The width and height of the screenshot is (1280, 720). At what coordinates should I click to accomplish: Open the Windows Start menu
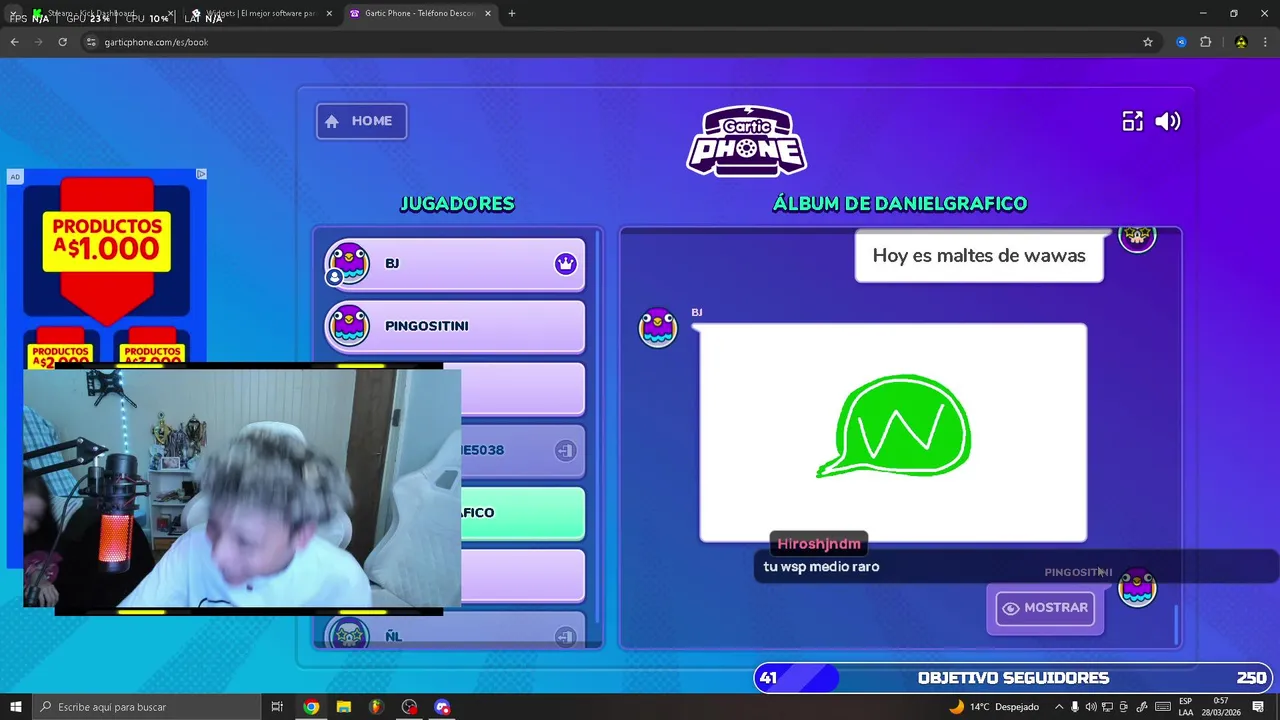(16, 707)
